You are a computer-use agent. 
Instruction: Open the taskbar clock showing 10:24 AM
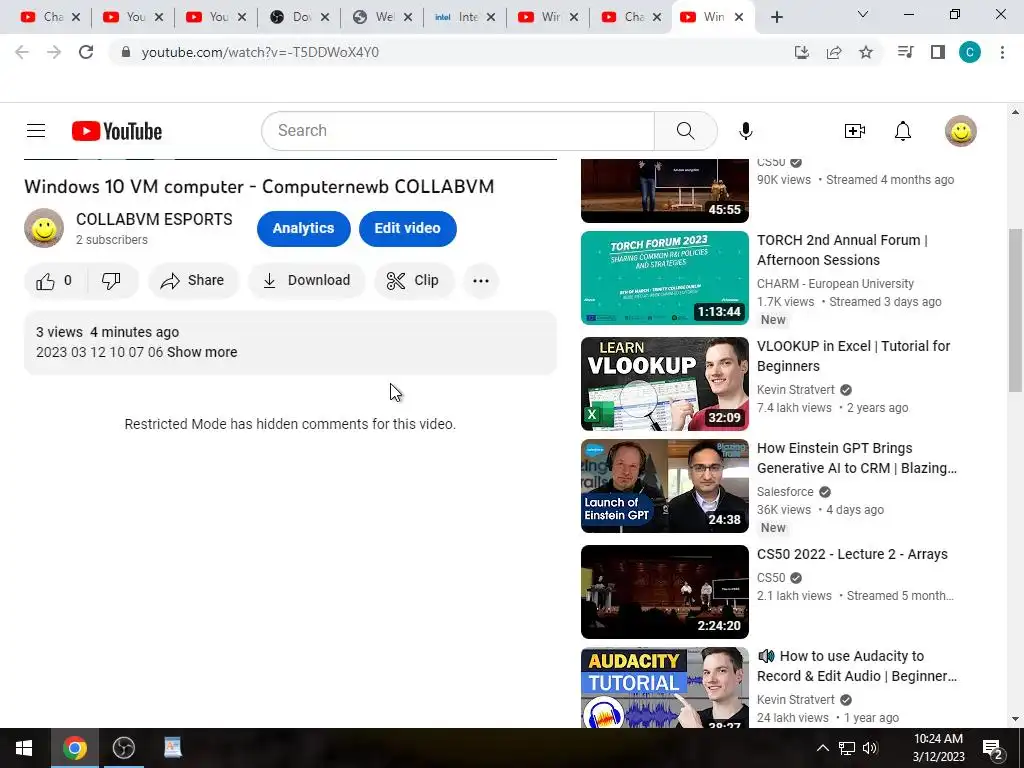[938, 748]
